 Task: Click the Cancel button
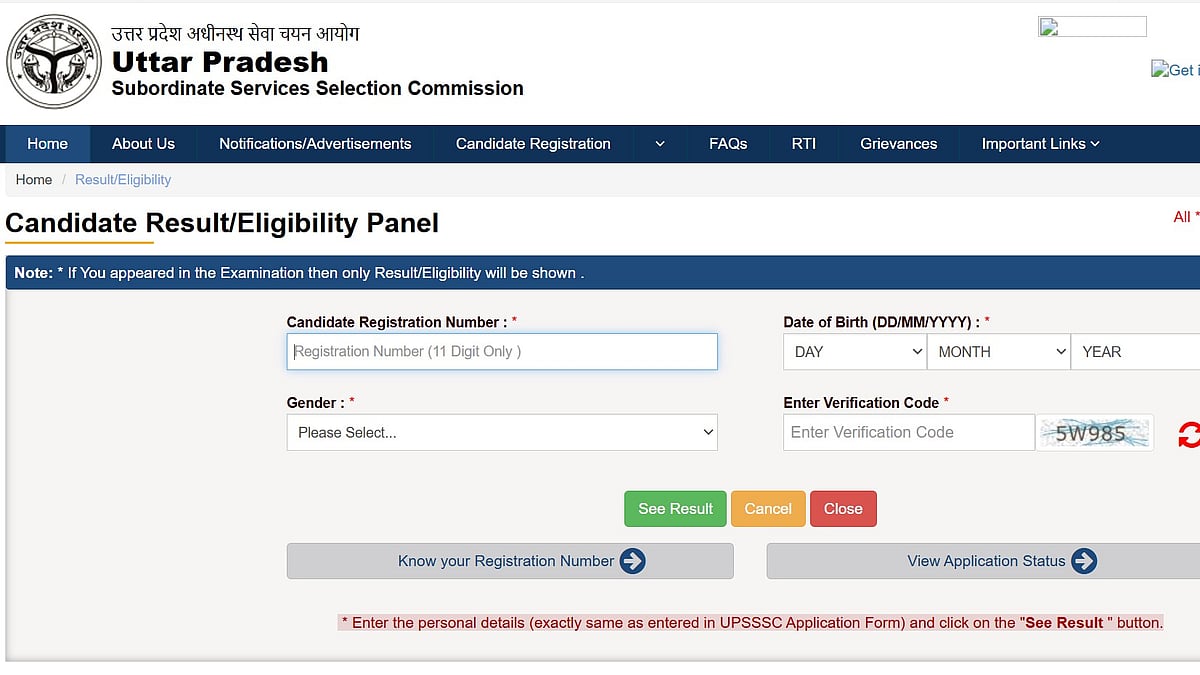768,508
